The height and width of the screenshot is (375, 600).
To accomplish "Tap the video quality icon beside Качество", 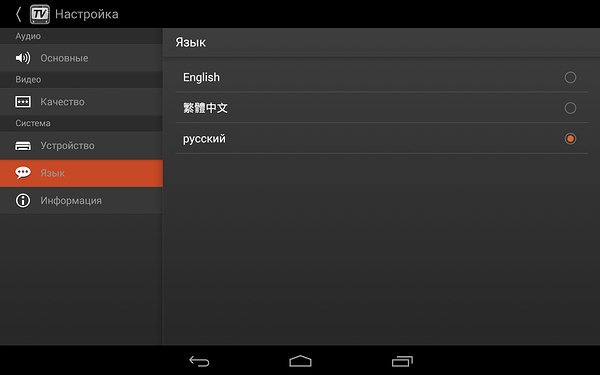I will point(23,102).
